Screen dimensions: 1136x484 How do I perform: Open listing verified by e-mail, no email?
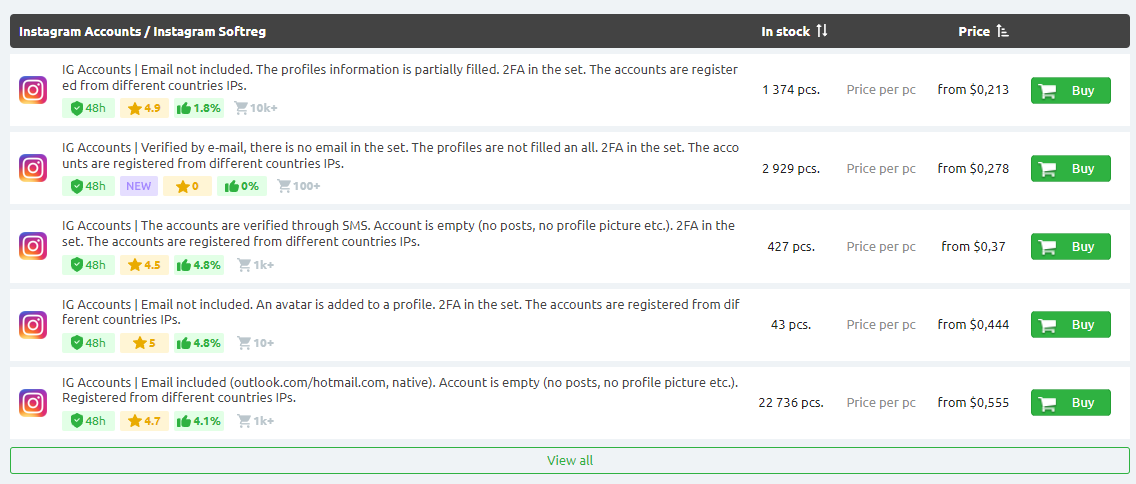pyautogui.click(x=401, y=155)
